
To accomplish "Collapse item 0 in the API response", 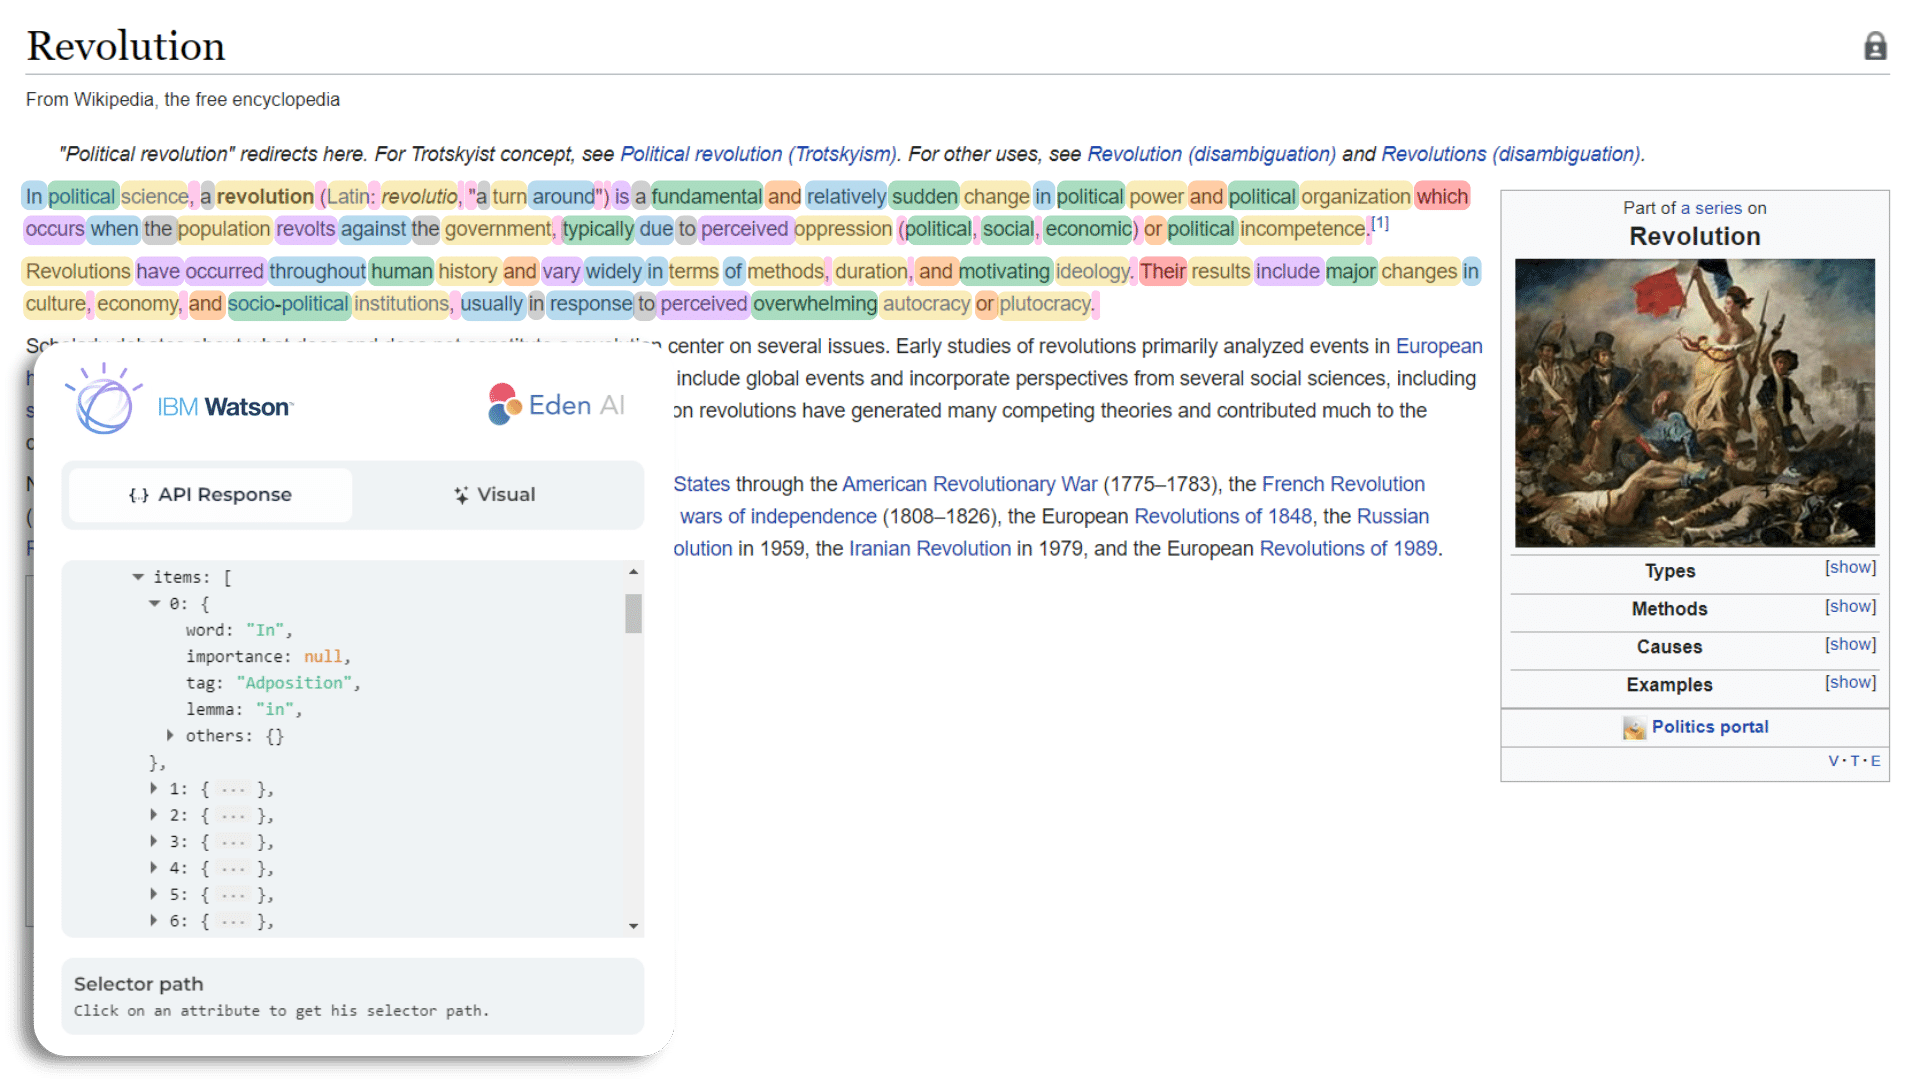I will click(155, 603).
